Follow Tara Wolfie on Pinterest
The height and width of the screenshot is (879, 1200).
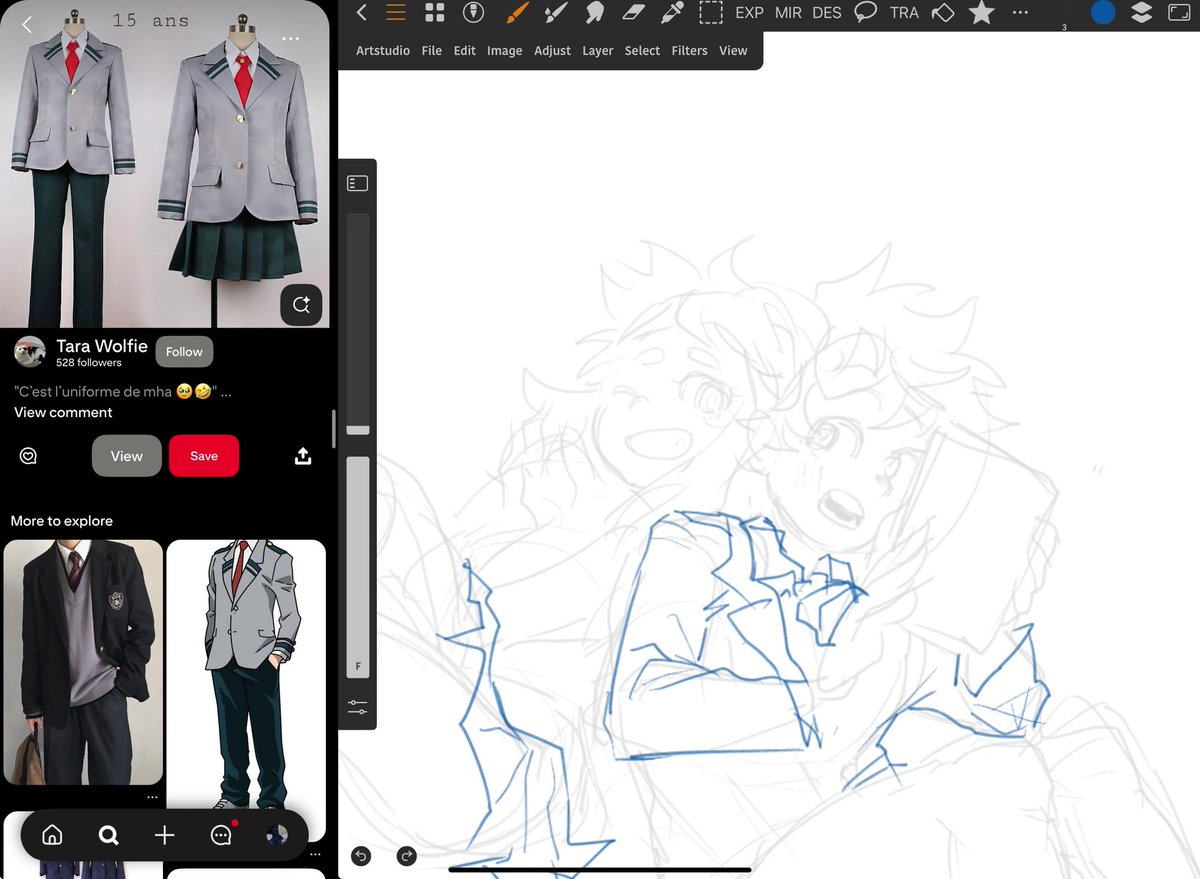click(184, 351)
